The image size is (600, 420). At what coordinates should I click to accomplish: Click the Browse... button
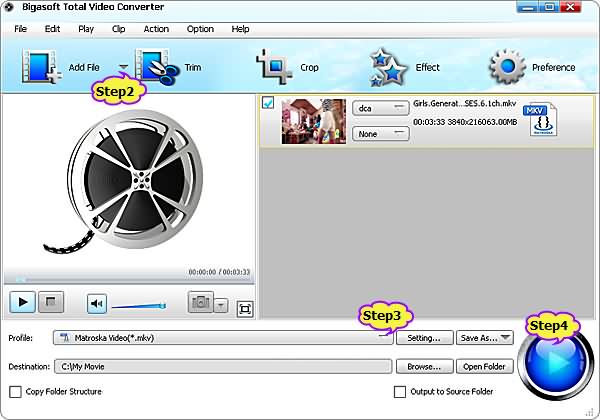pyautogui.click(x=424, y=367)
